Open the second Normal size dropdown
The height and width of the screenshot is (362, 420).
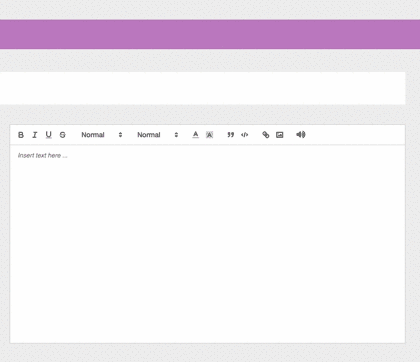(x=158, y=135)
